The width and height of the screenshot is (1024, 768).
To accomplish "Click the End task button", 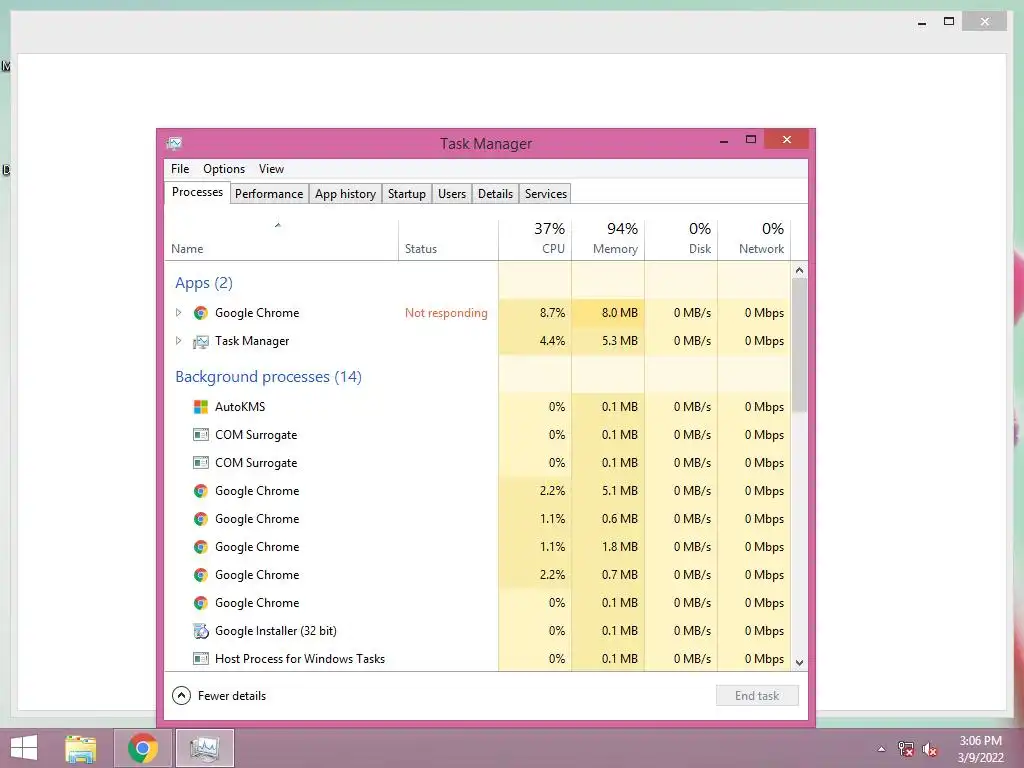I will pyautogui.click(x=757, y=696).
